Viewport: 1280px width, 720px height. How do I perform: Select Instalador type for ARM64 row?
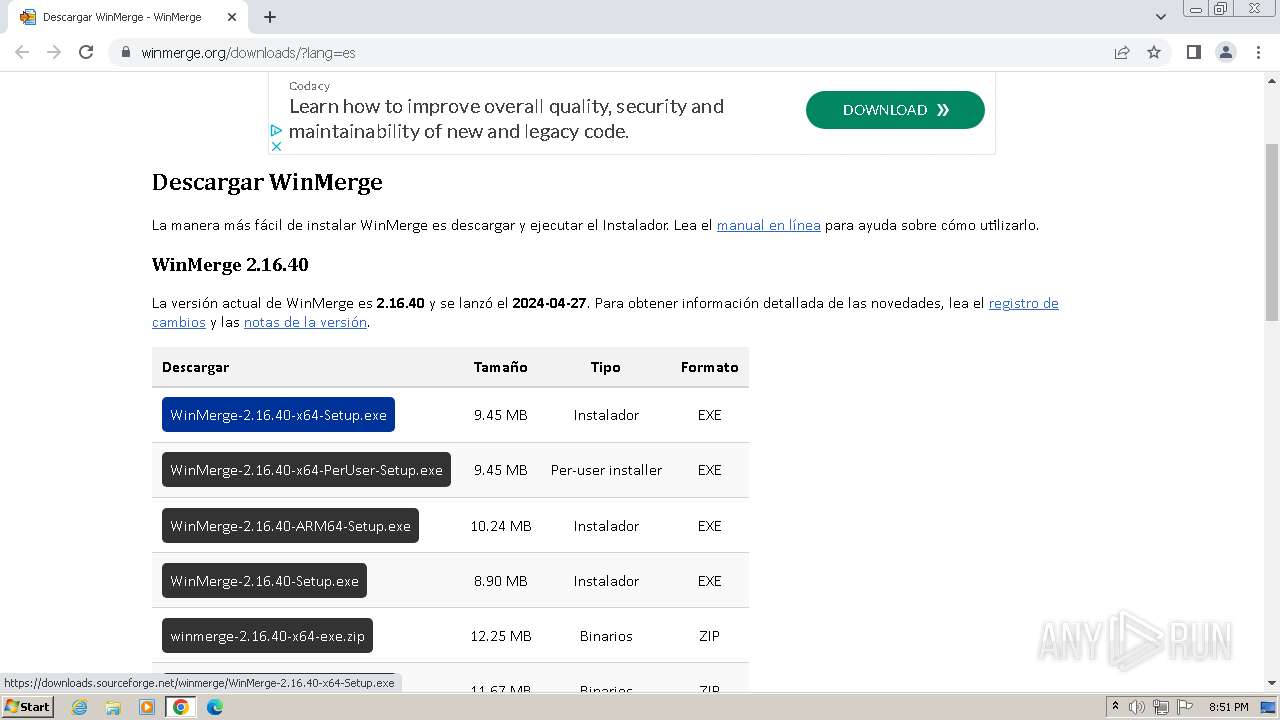click(606, 526)
